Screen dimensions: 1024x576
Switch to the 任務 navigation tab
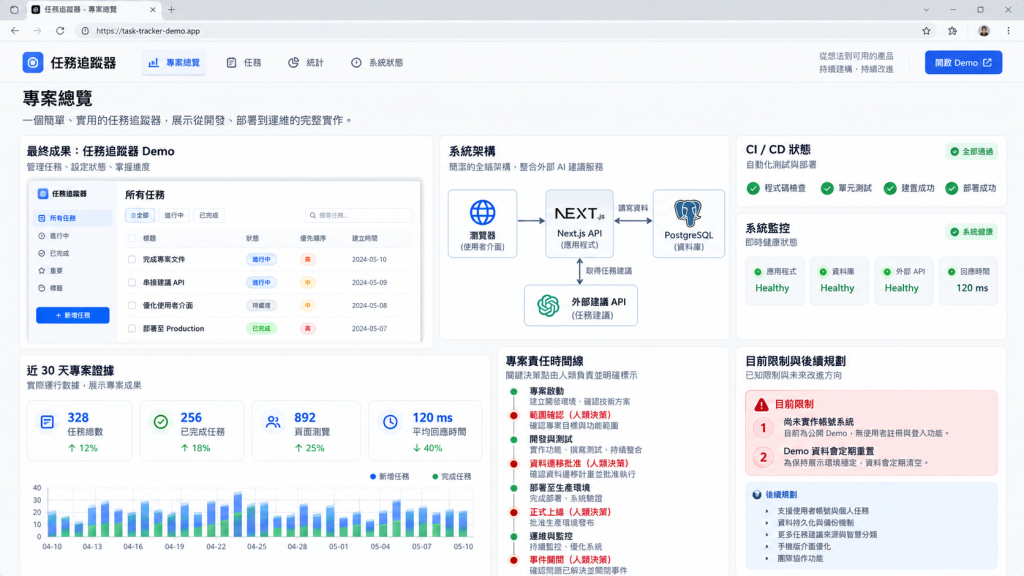click(x=244, y=63)
